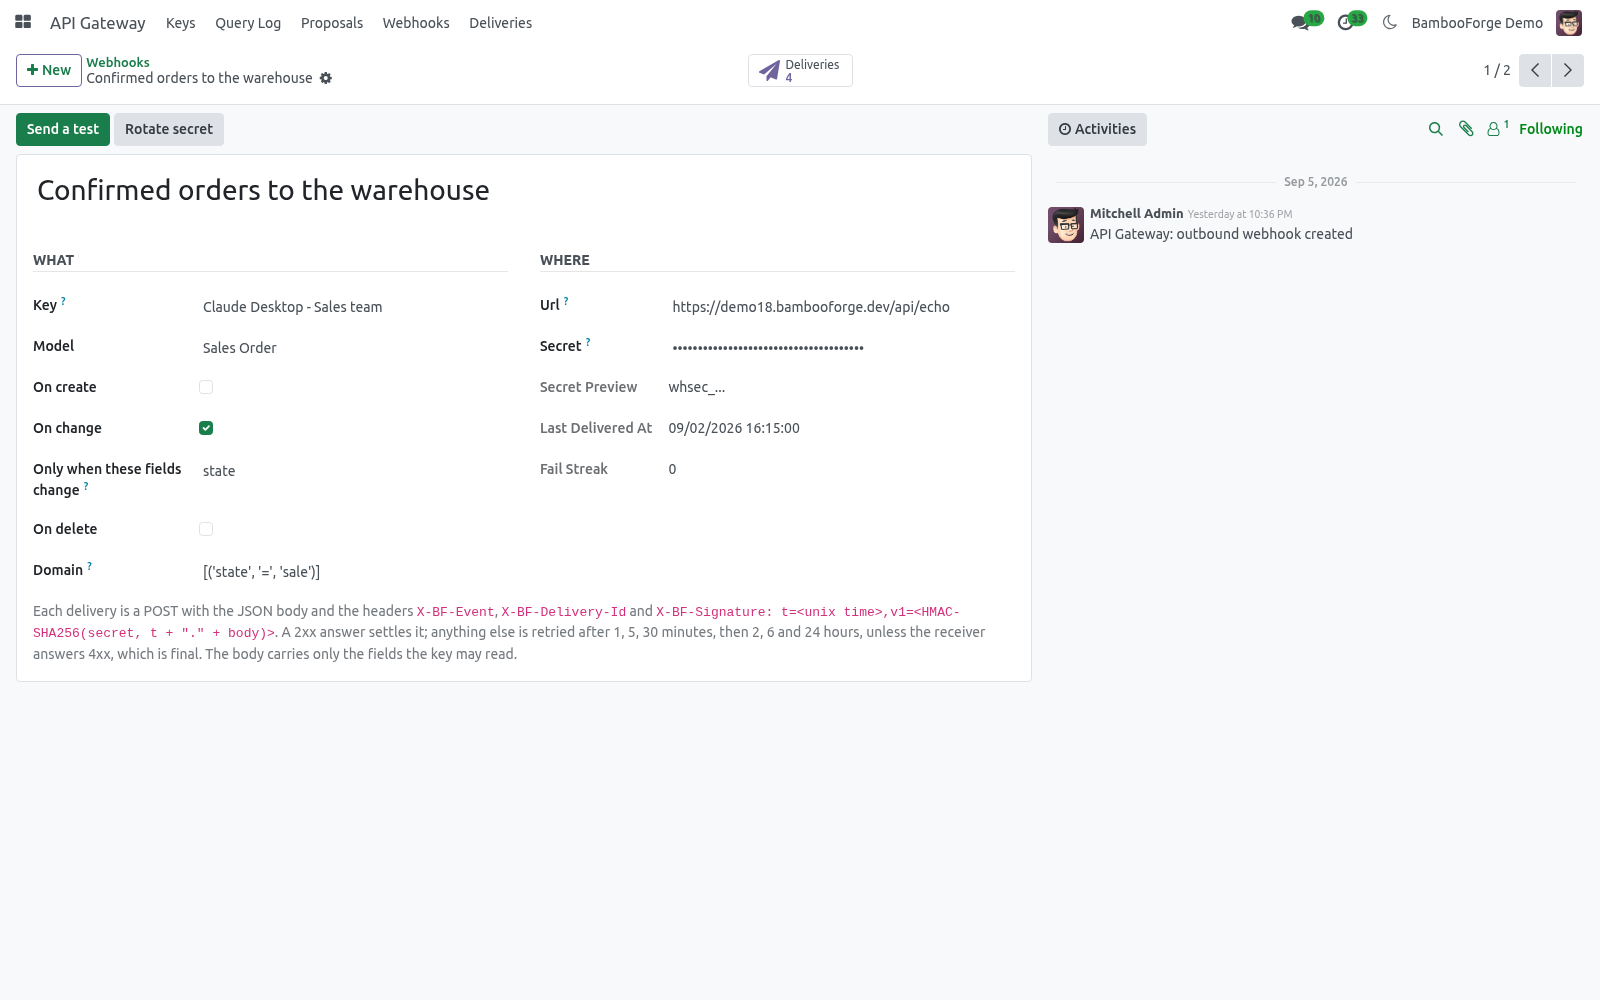Click the masked Secret field
Image resolution: width=1600 pixels, height=1000 pixels.
(x=841, y=348)
